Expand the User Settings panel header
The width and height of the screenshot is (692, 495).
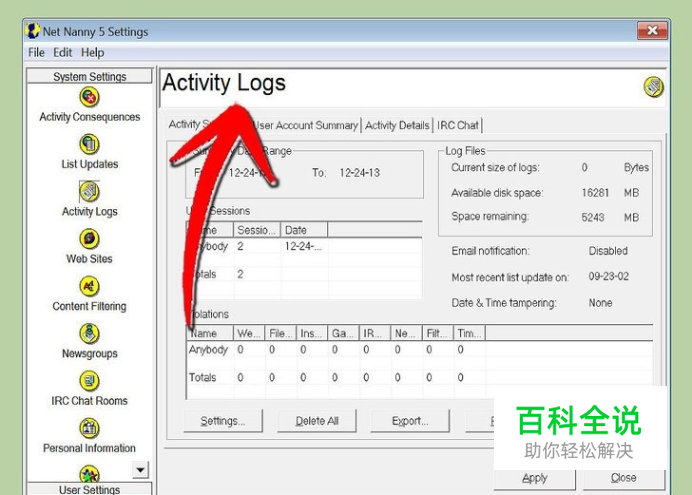[x=89, y=489]
